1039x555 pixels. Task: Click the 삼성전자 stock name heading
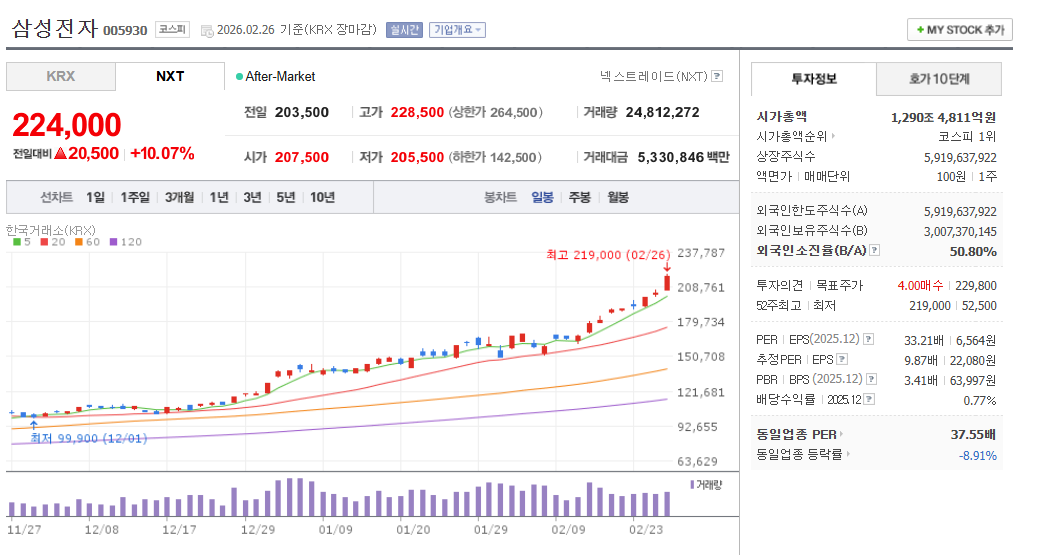[x=55, y=29]
